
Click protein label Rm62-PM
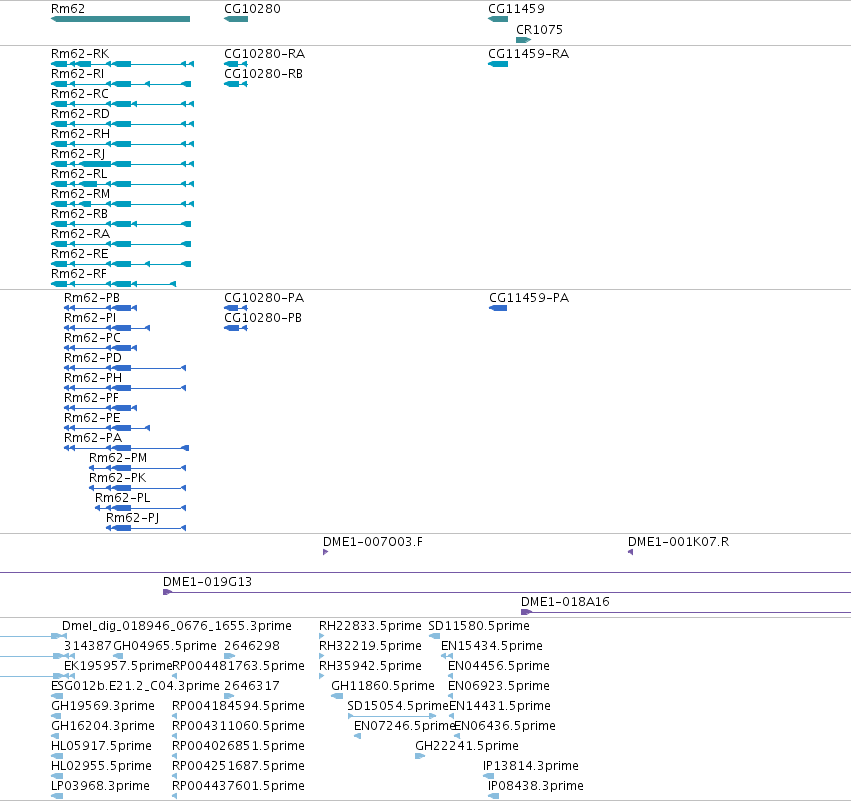pos(118,458)
